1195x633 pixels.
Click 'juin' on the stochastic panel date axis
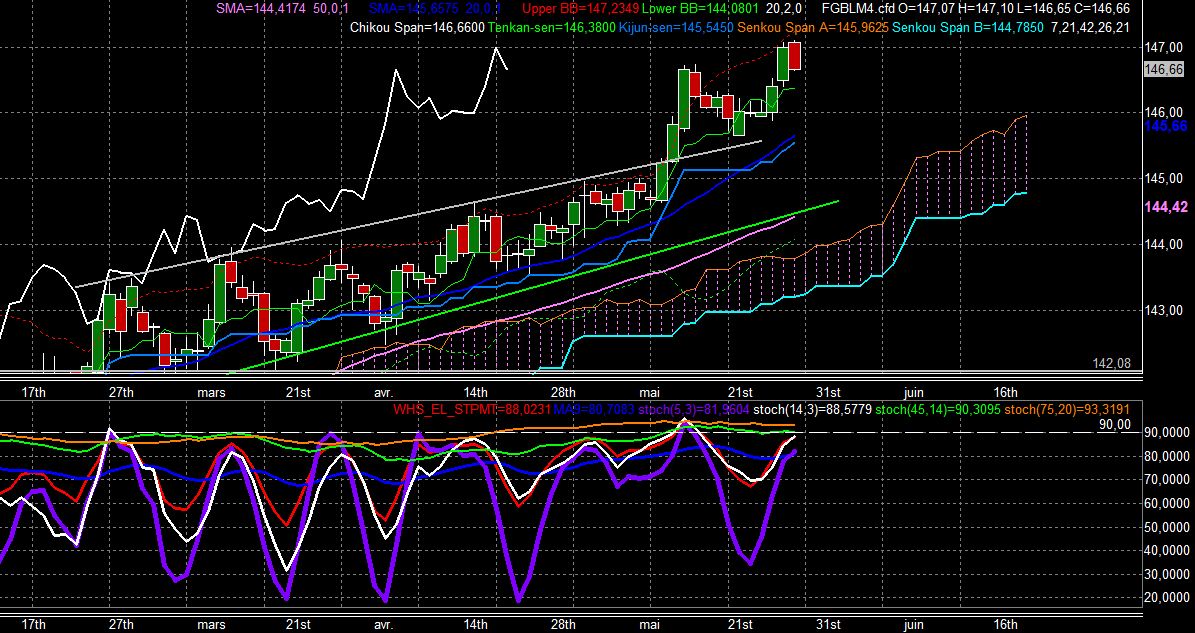pos(913,625)
